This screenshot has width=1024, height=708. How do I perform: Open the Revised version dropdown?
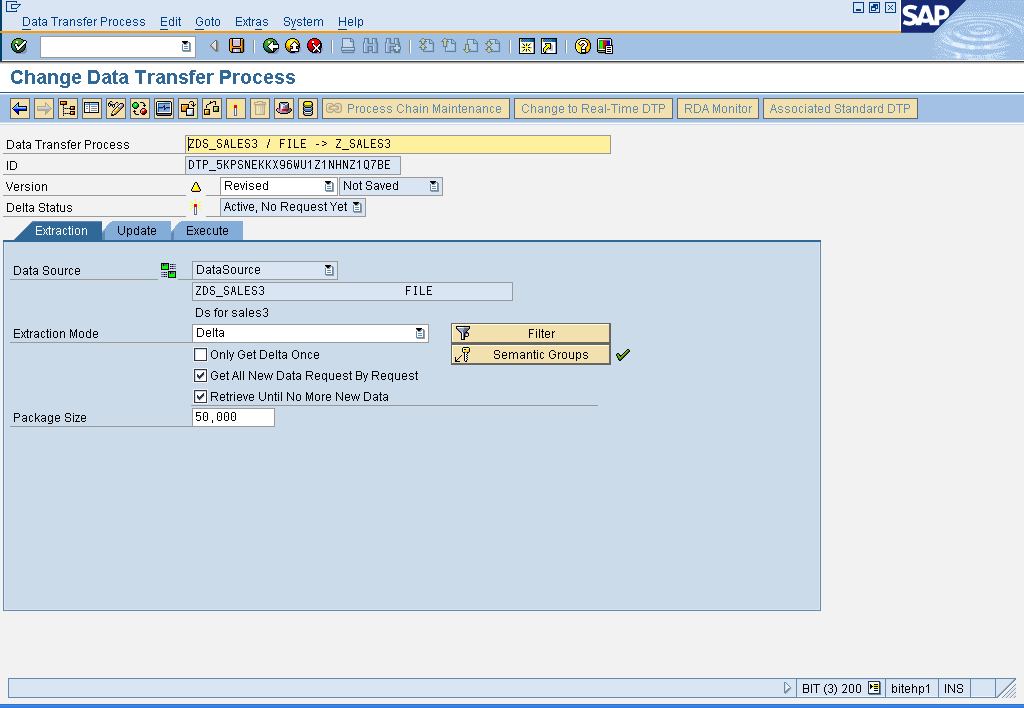(x=329, y=186)
